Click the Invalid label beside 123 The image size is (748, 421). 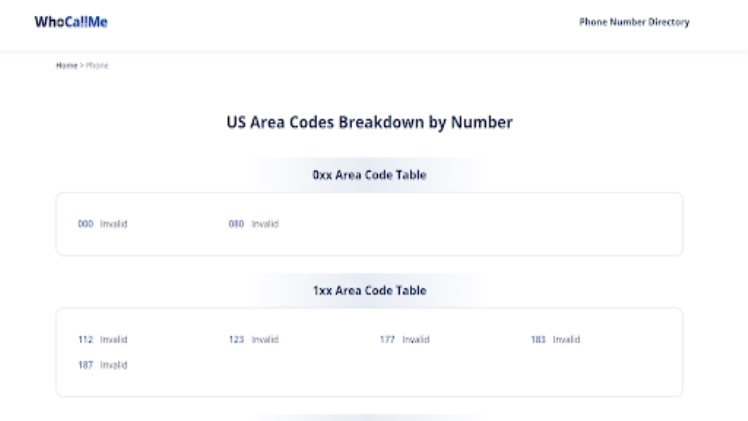pos(265,340)
